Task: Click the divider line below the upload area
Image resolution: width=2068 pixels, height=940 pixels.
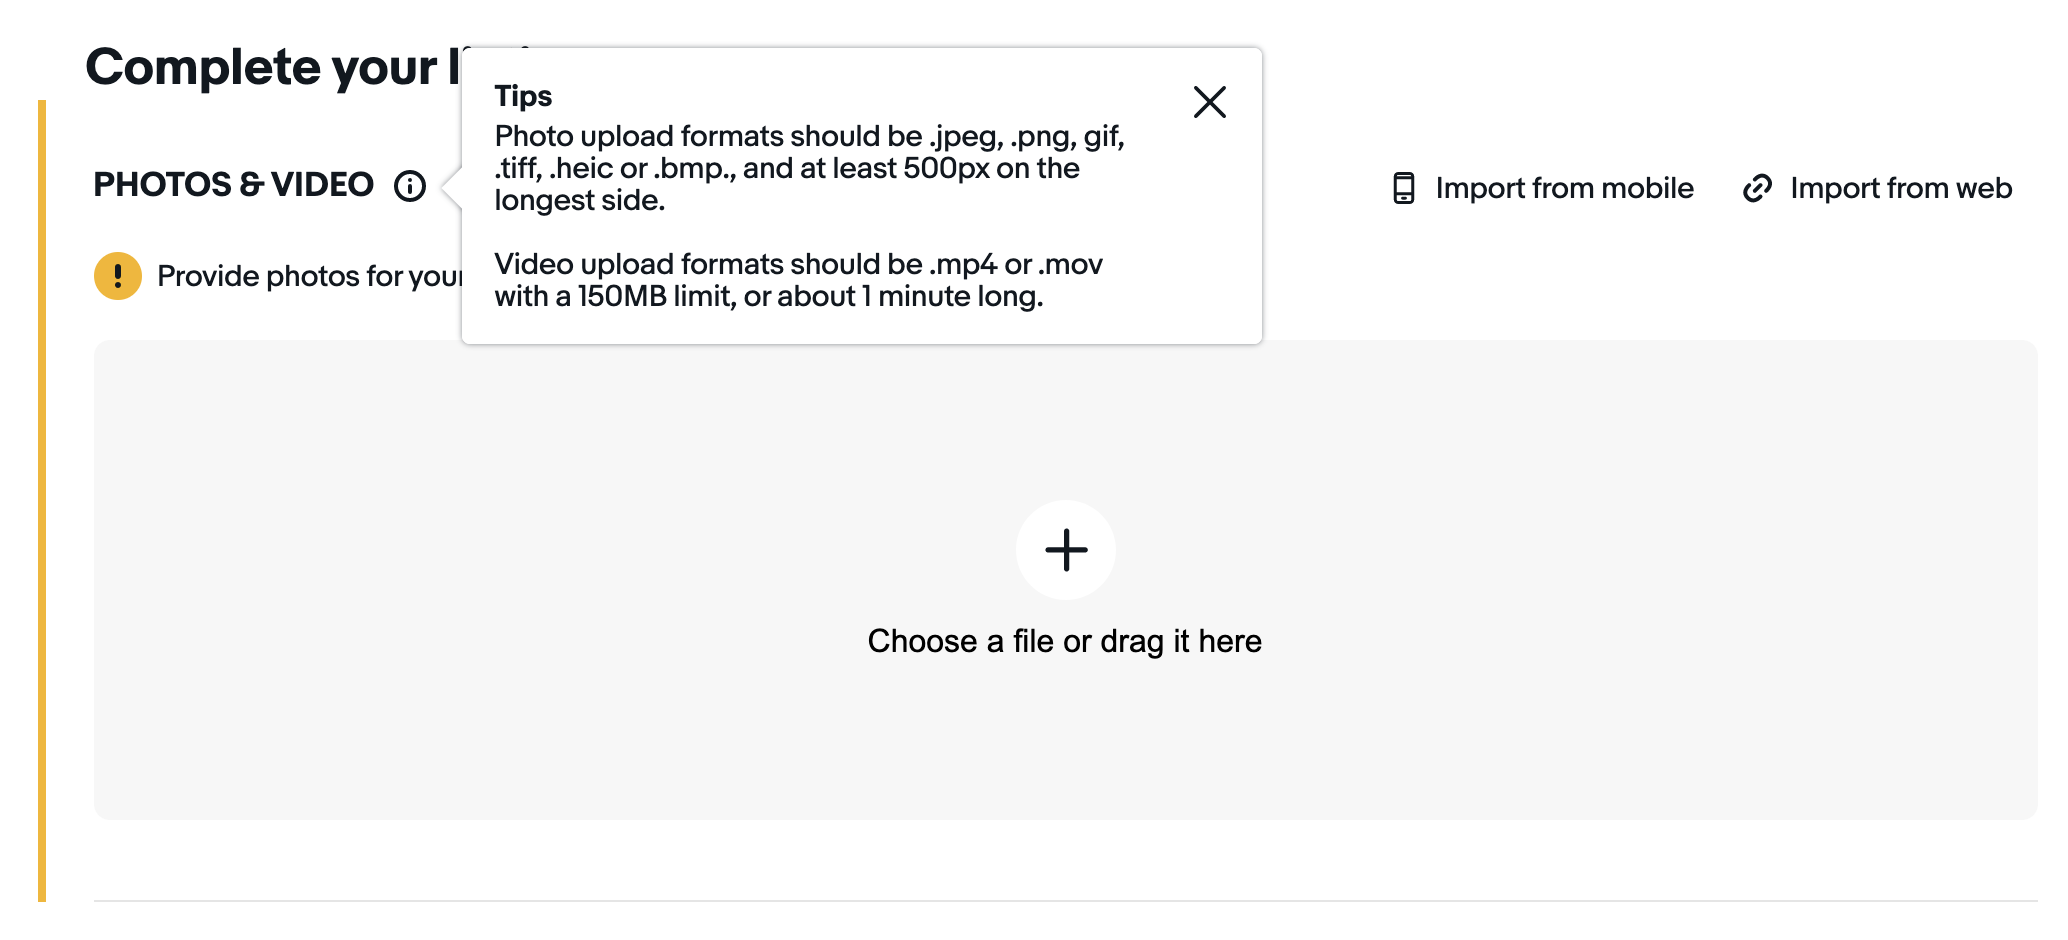Action: point(1065,901)
